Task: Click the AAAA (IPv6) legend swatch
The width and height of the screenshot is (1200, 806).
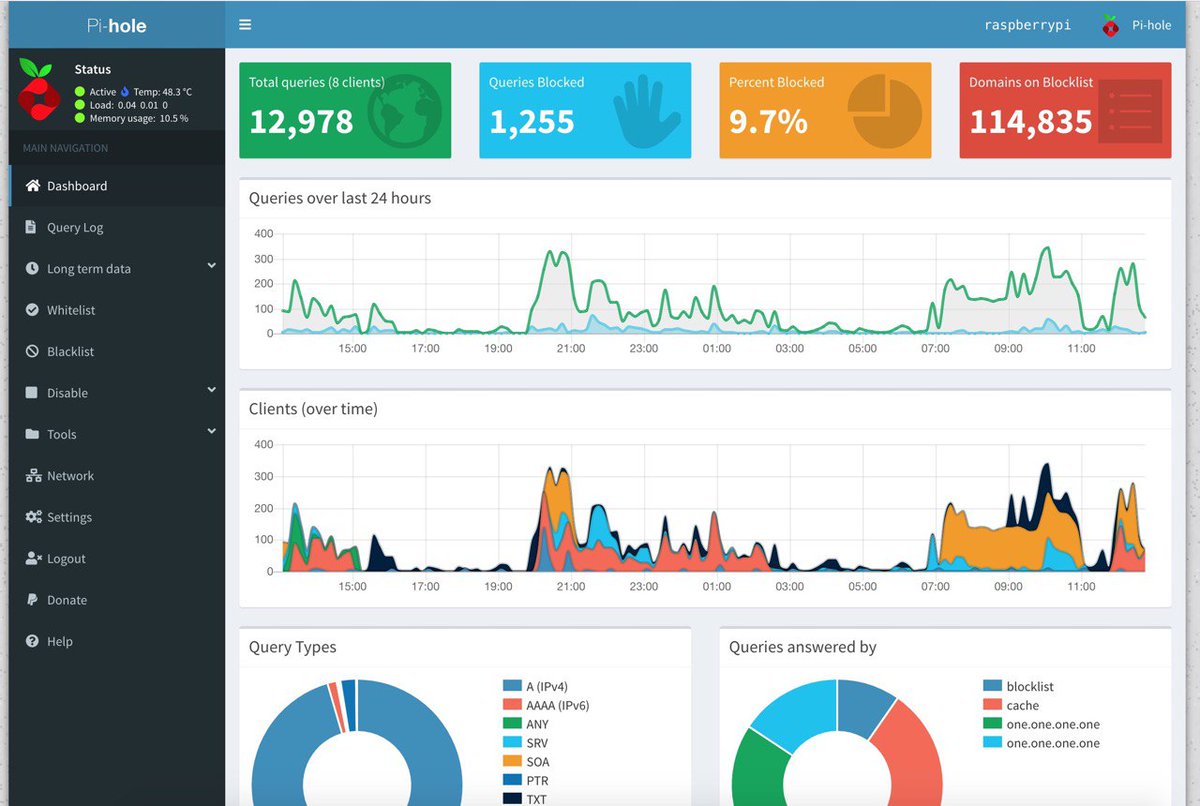Action: coord(512,705)
